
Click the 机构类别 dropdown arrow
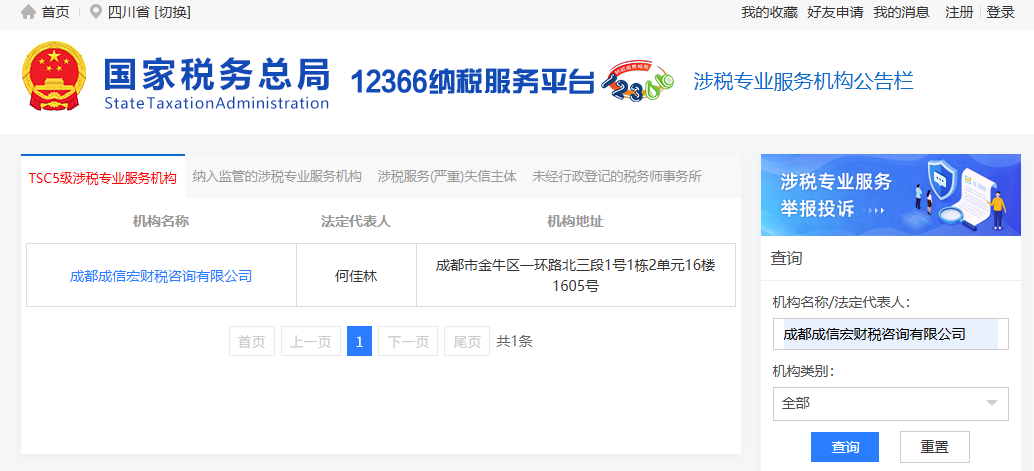tap(991, 403)
